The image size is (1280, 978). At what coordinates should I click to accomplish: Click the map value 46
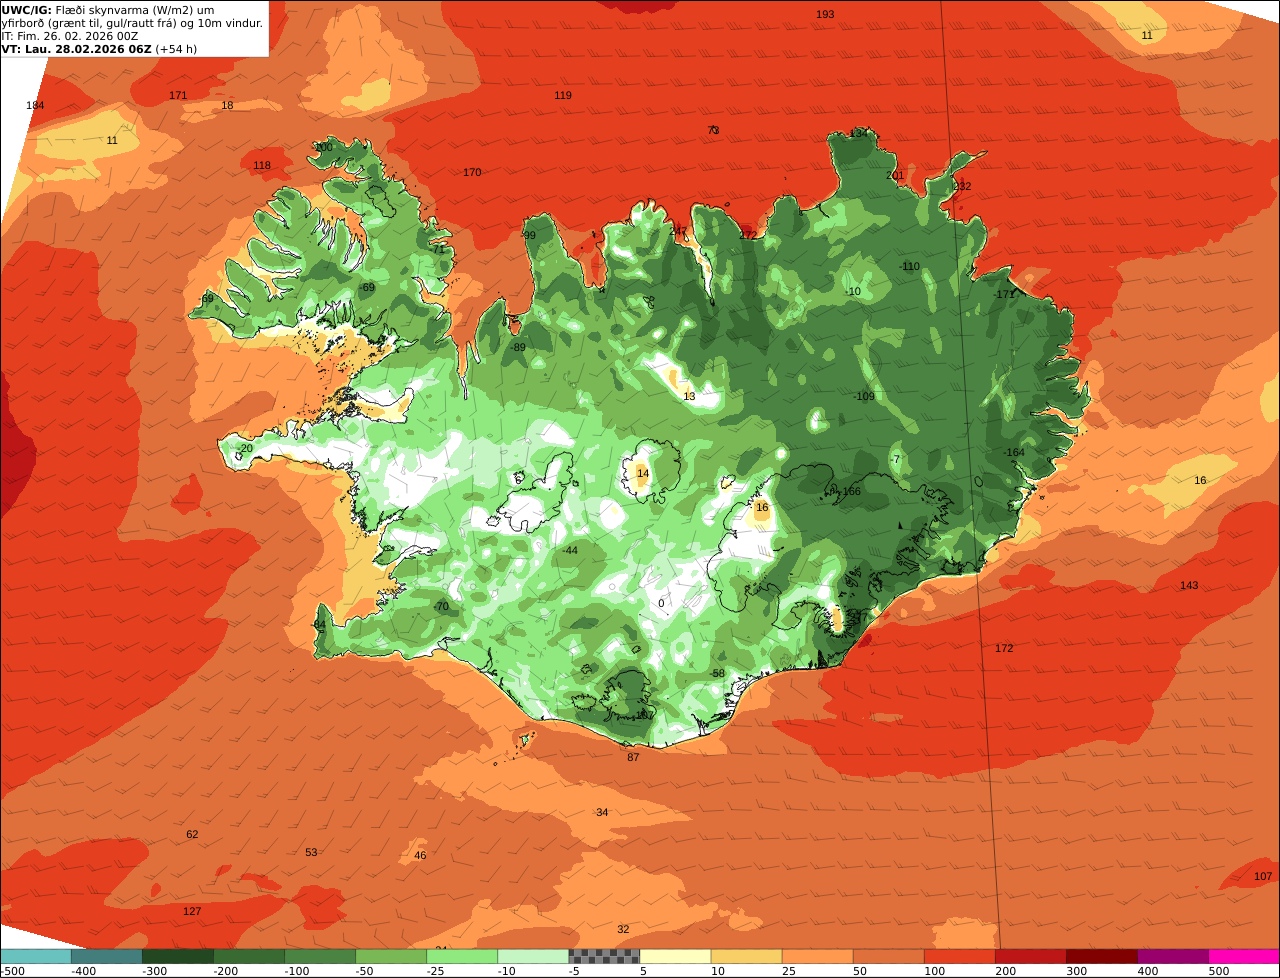420,855
